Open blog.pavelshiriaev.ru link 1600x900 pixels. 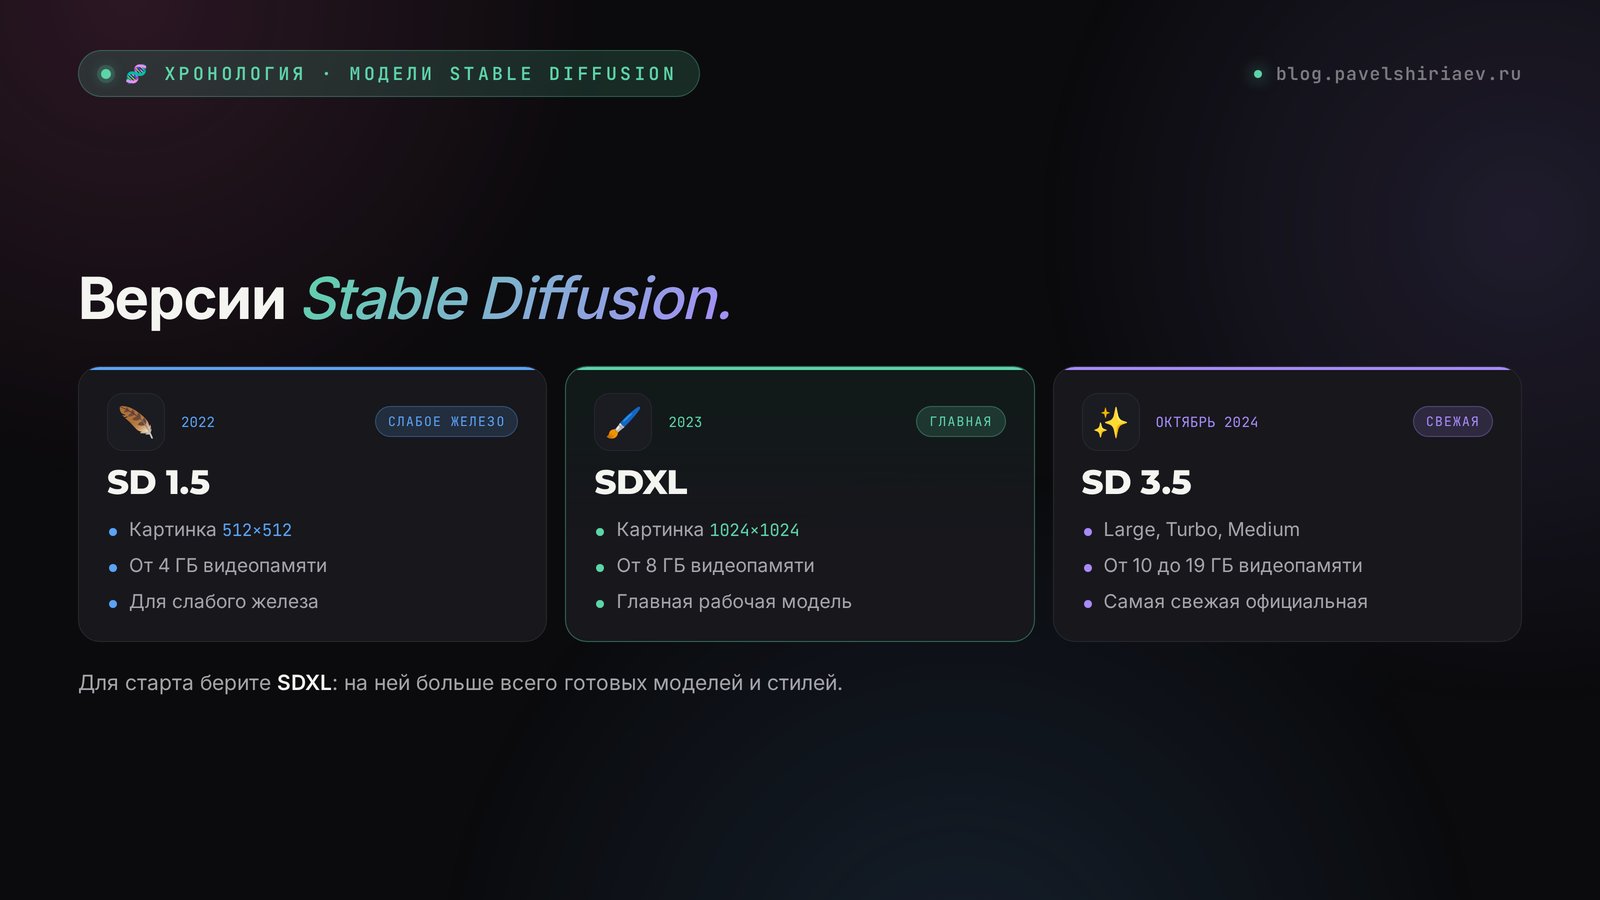pos(1398,74)
